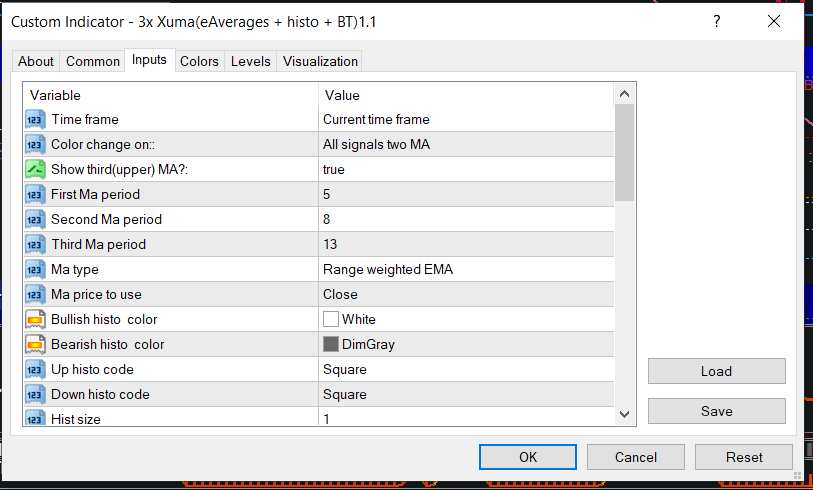Screen dimensions: 813x490
Task: Click the DimGray bearish color swatch
Action: tap(331, 344)
